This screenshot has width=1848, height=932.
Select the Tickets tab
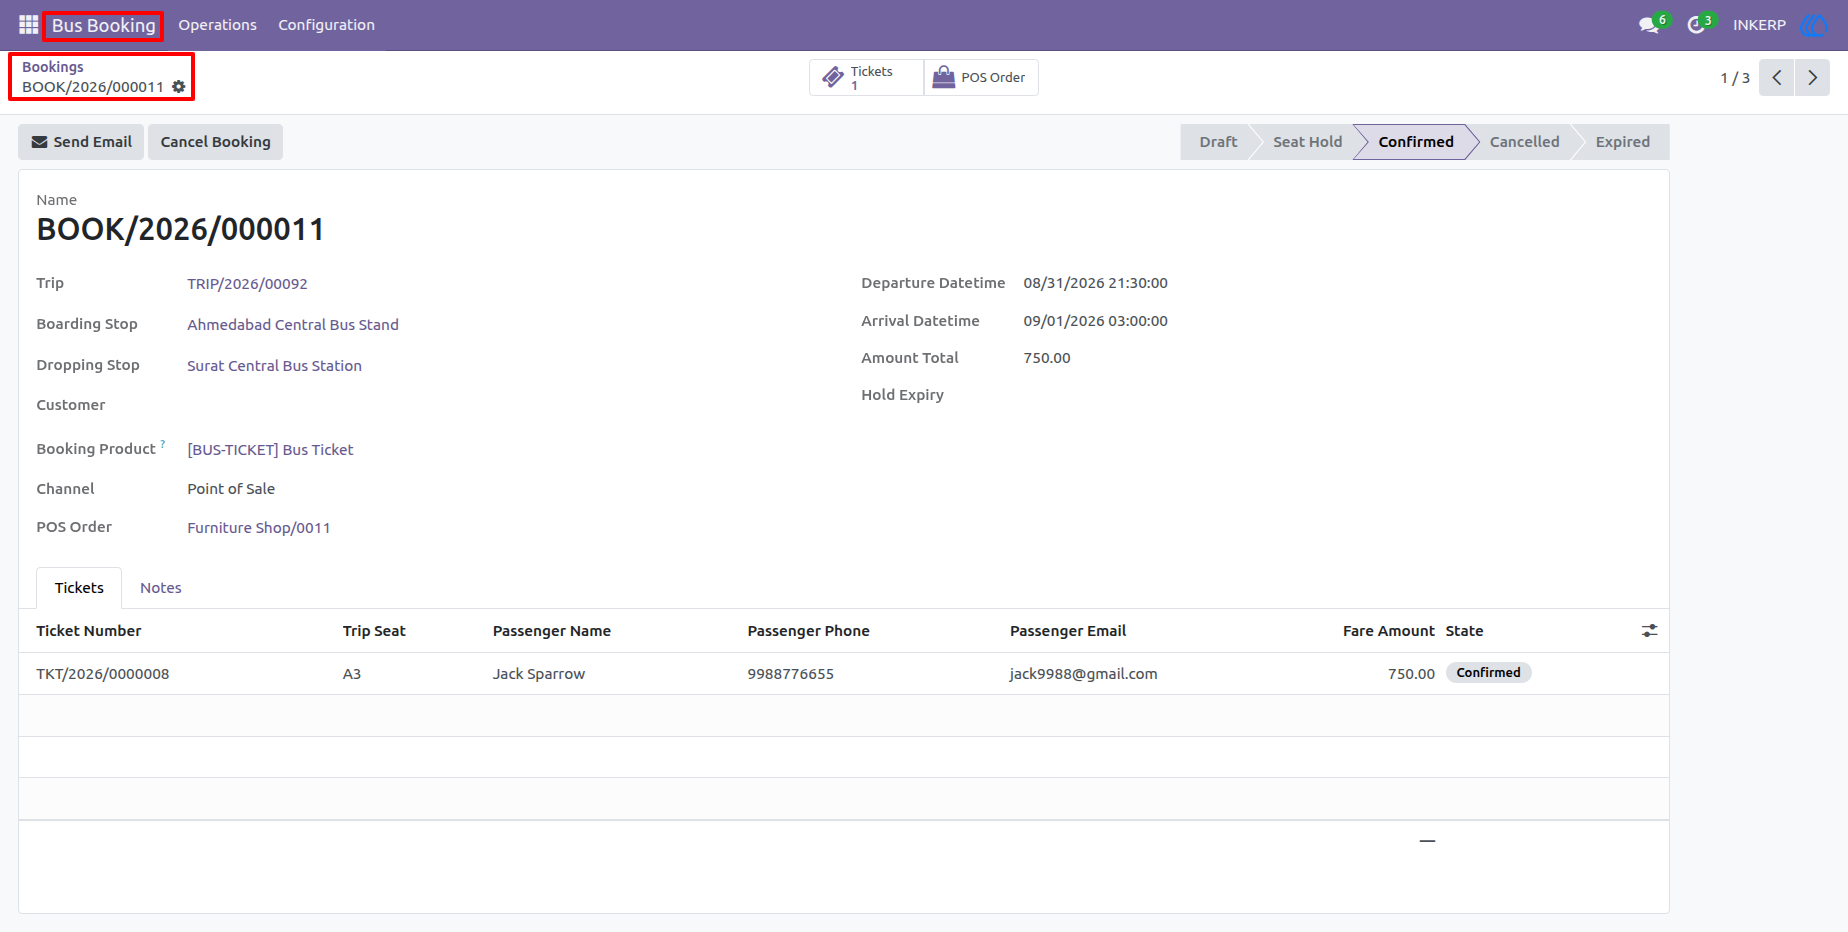pyautogui.click(x=79, y=588)
